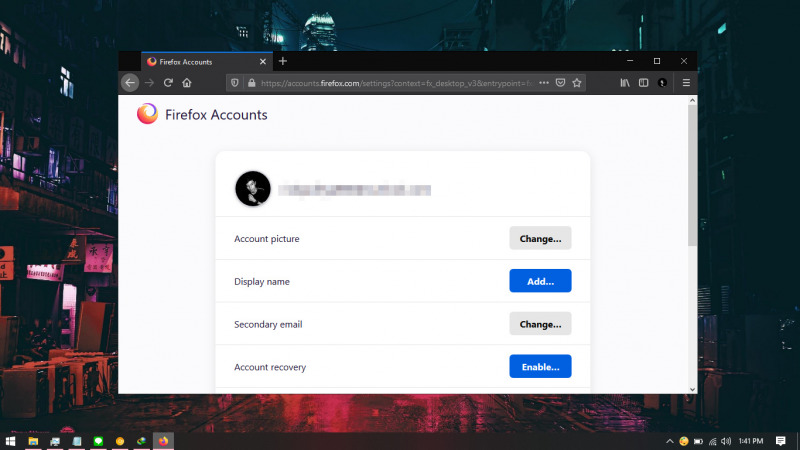Viewport: 800px width, 450px height.
Task: Click the page scrollbar down arrow
Action: tap(692, 389)
